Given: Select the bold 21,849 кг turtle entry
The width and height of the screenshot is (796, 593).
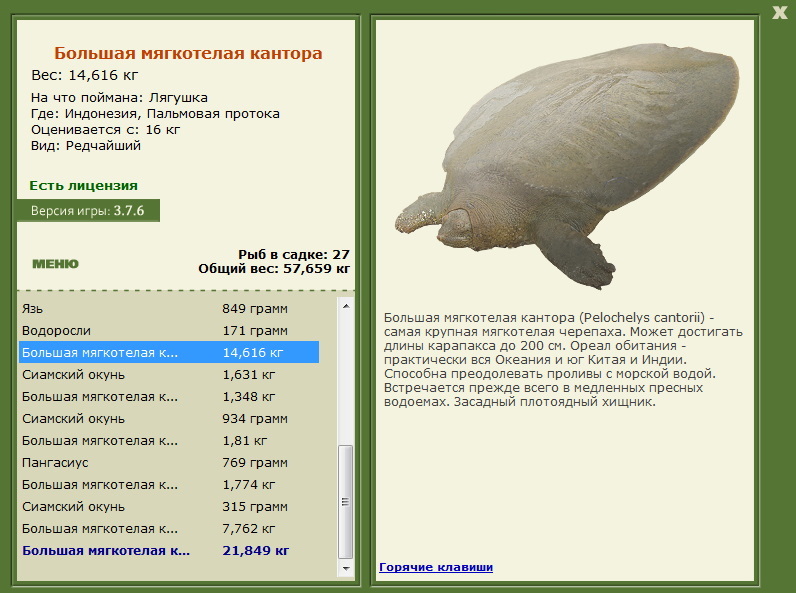Looking at the screenshot, I should (x=169, y=550).
